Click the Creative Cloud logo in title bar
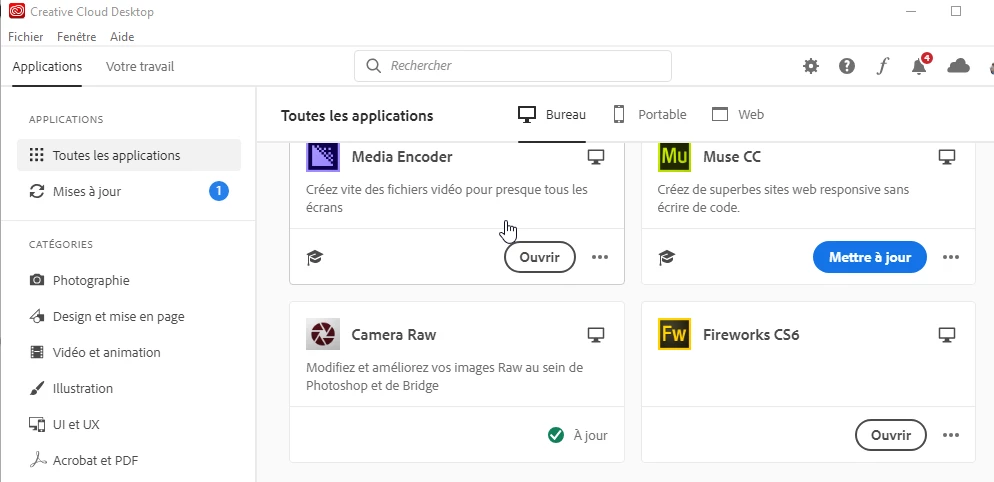 17,11
